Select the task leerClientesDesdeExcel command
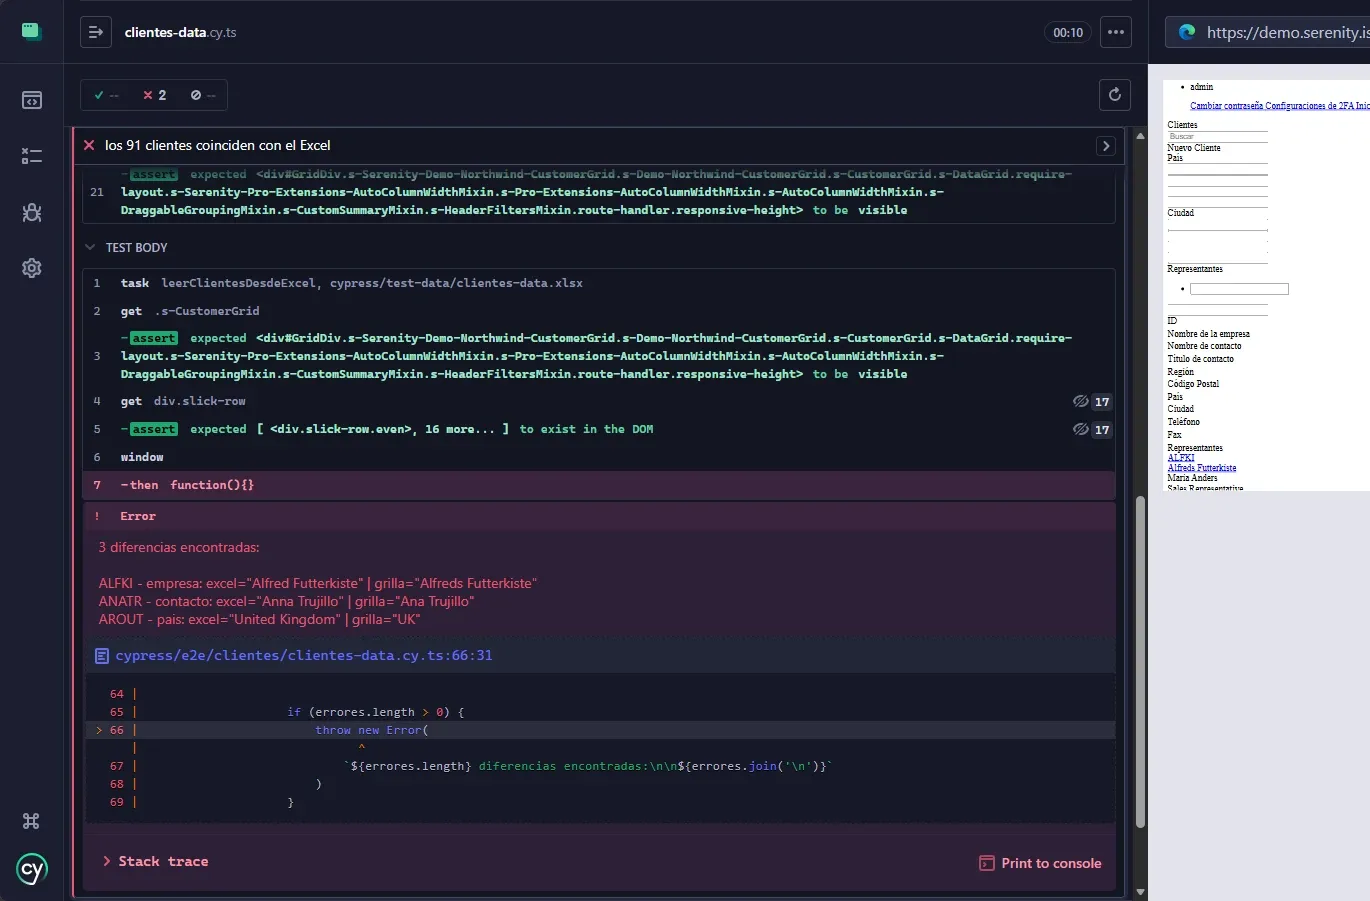Viewport: 1370px width, 901px height. (598, 283)
